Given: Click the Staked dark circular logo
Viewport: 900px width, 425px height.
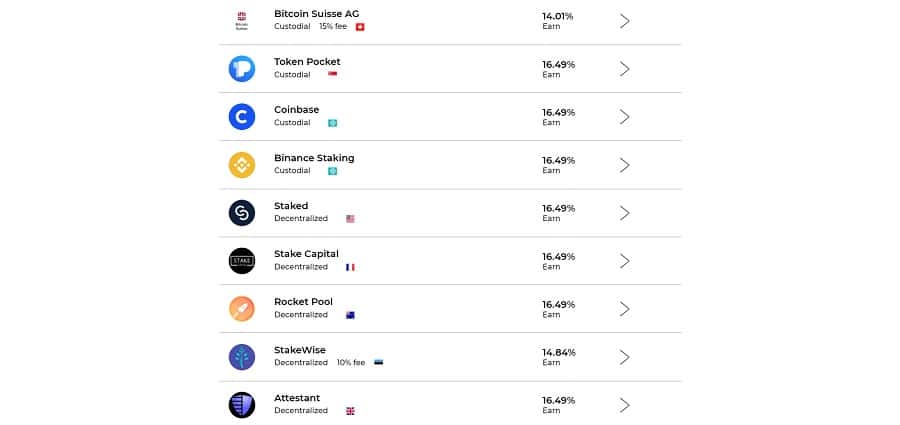Looking at the screenshot, I should 242,213.
